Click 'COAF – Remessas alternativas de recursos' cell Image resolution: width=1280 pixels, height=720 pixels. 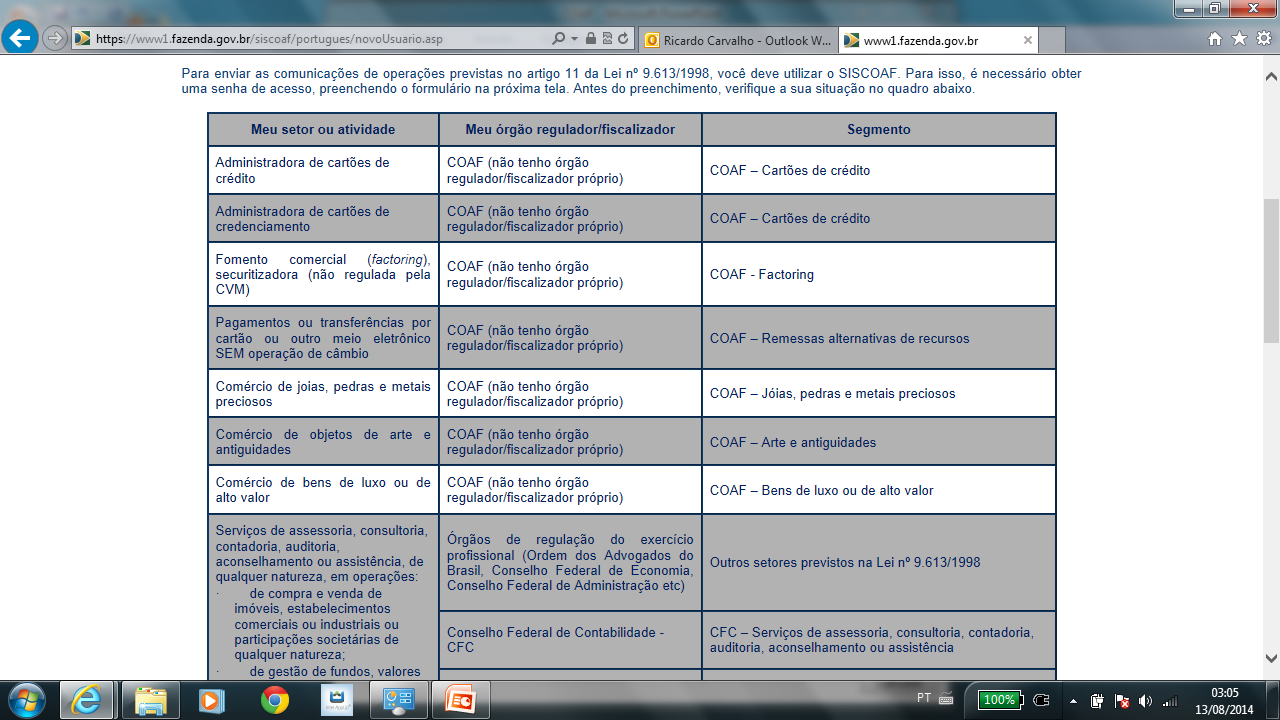coord(879,338)
